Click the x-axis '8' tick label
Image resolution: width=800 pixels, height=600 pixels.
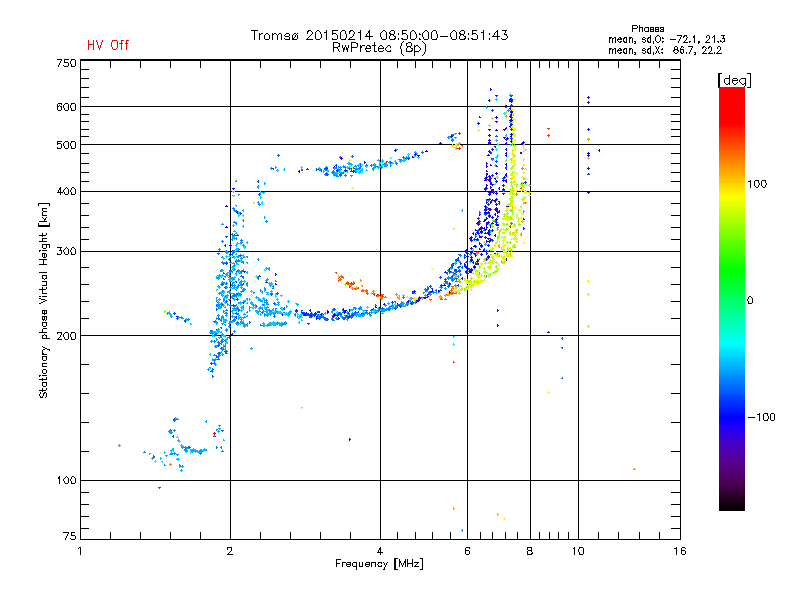pos(530,551)
